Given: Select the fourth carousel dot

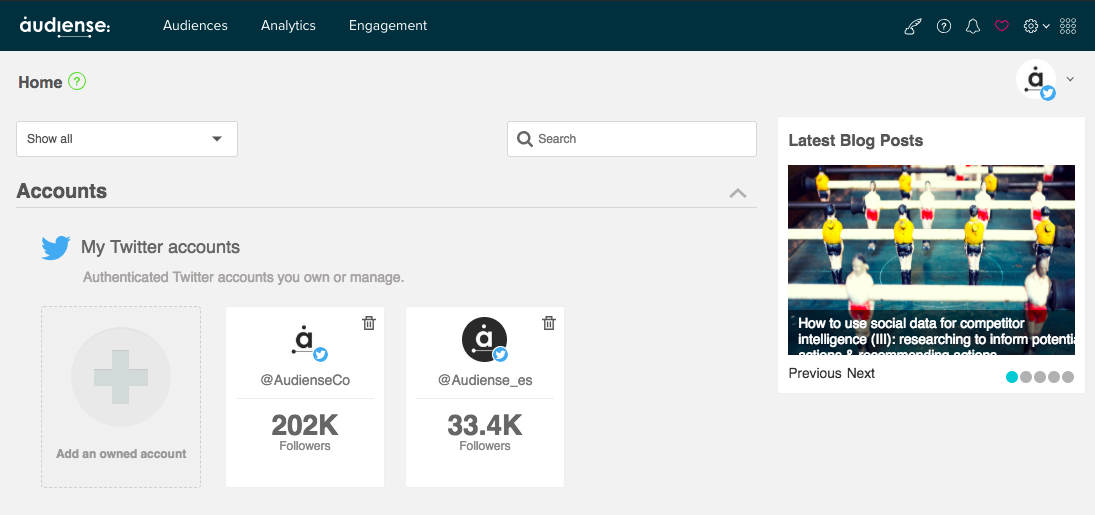Looking at the screenshot, I should click(1054, 377).
